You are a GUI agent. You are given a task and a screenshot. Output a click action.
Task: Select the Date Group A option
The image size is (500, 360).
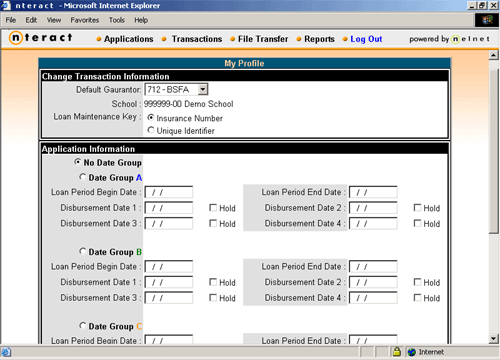click(82, 177)
